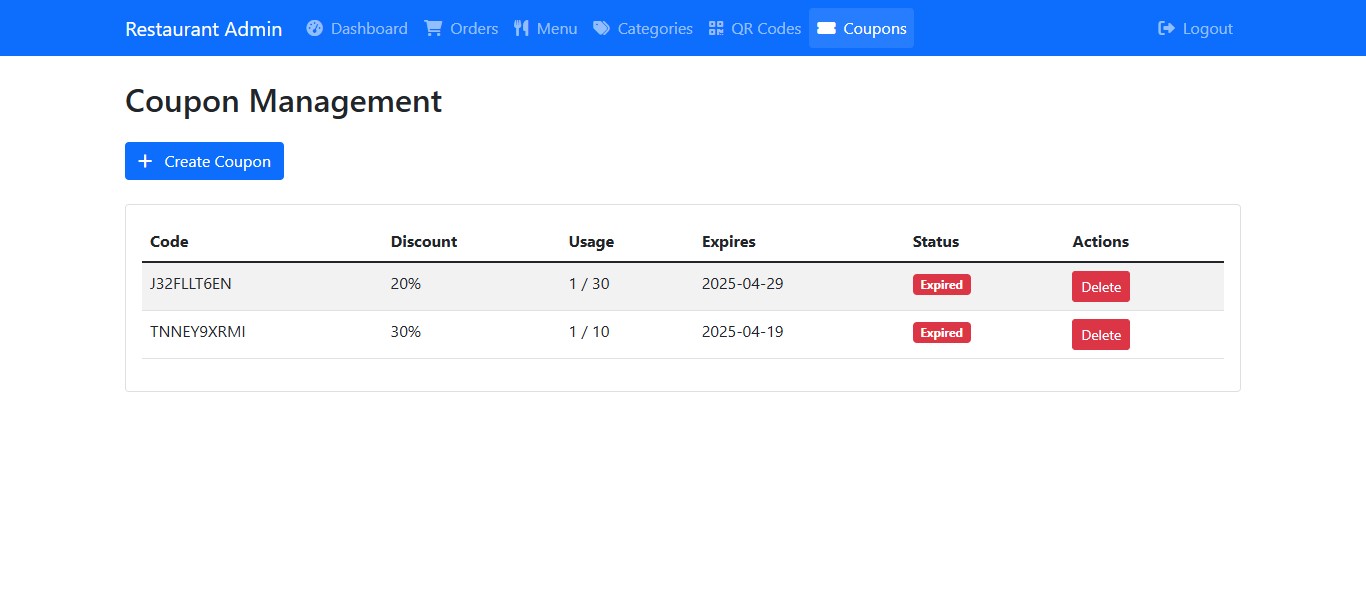
Task: Select the expiry date 2025-04-19 cell
Action: coord(742,331)
